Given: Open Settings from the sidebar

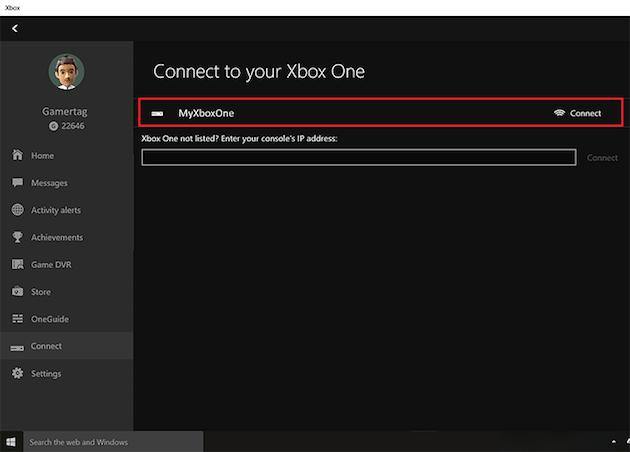Looking at the screenshot, I should [45, 374].
